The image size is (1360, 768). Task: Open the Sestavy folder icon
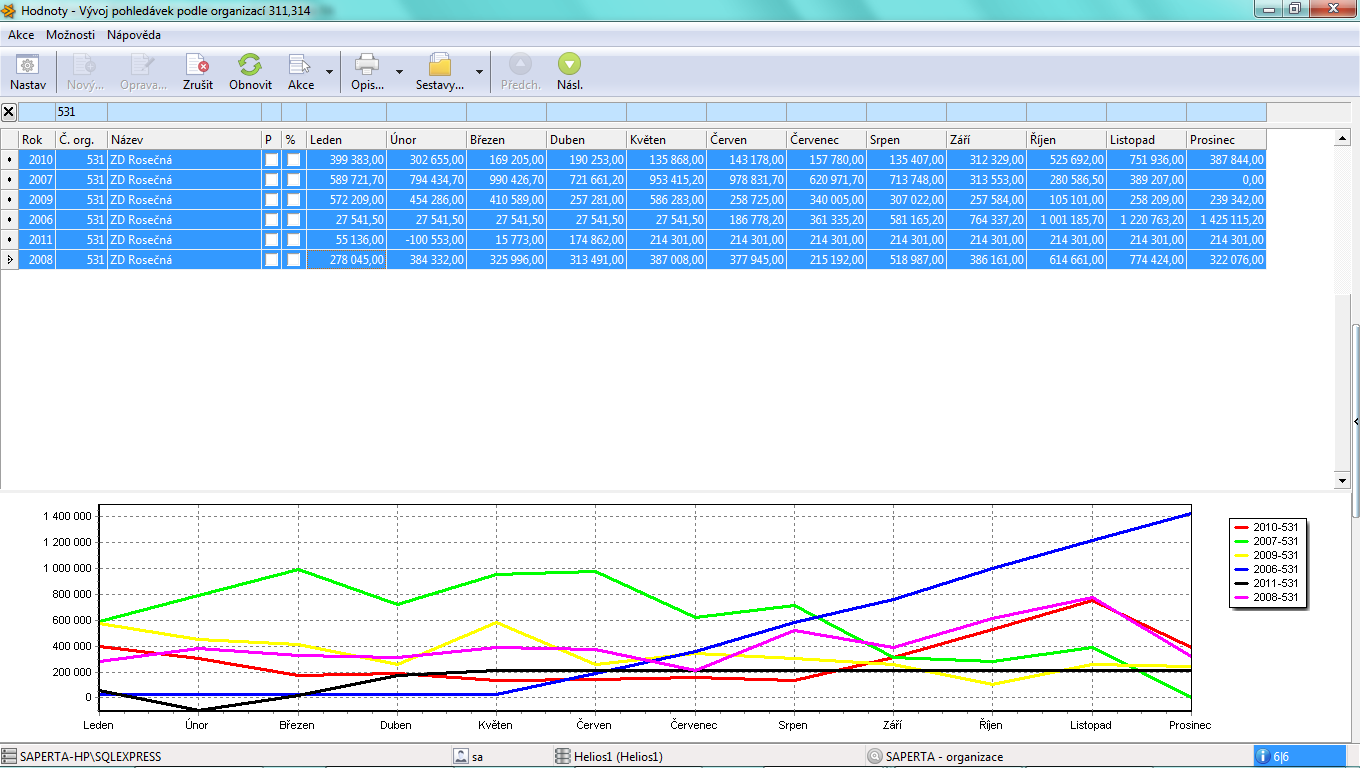pyautogui.click(x=440, y=65)
